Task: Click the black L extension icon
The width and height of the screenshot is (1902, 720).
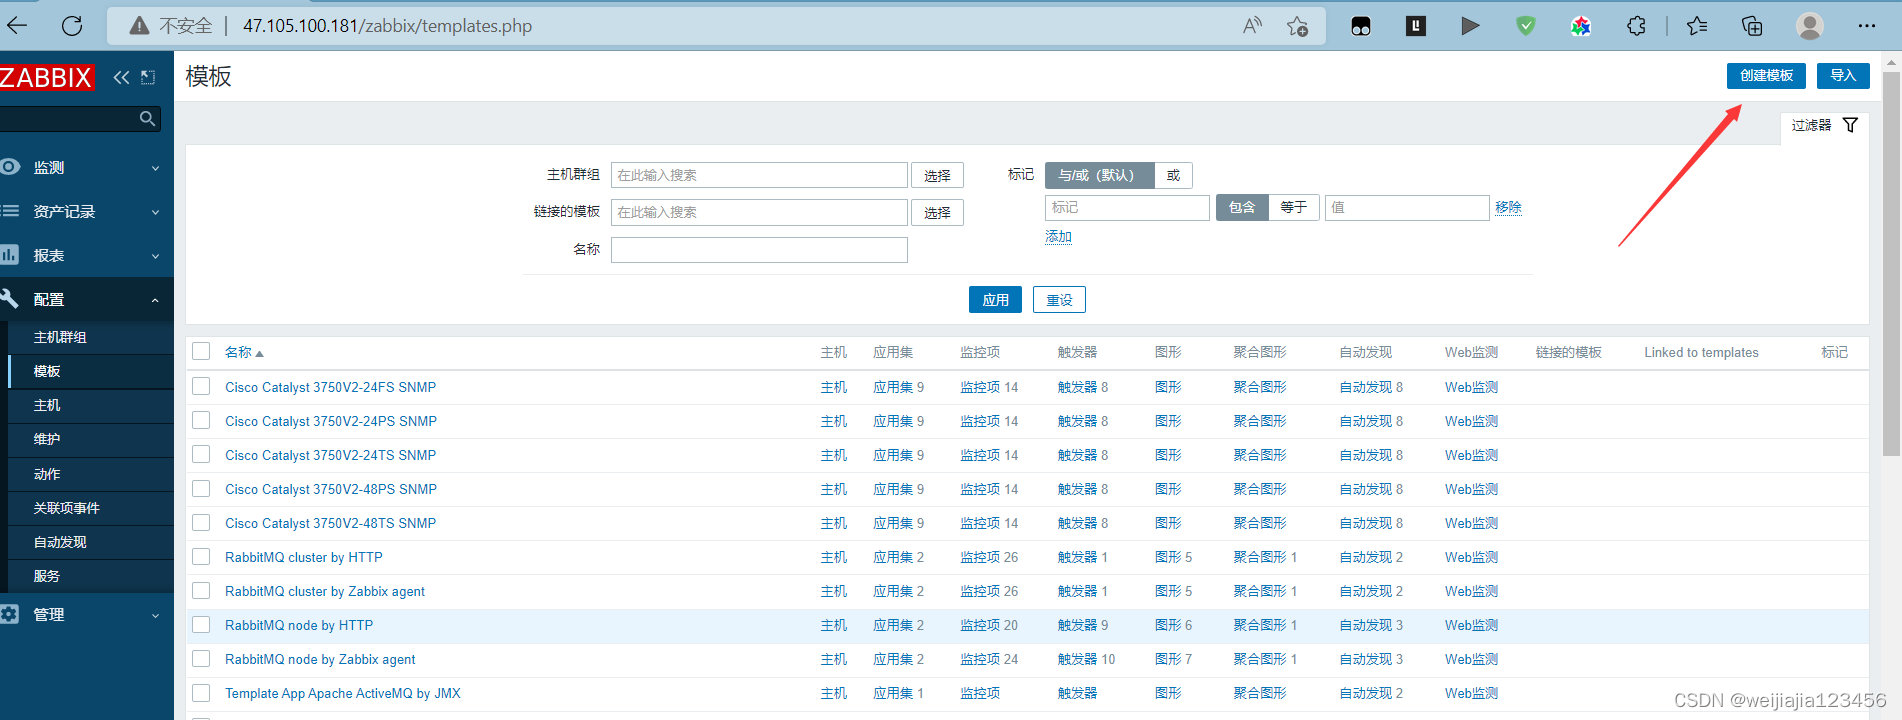Action: pyautogui.click(x=1416, y=25)
